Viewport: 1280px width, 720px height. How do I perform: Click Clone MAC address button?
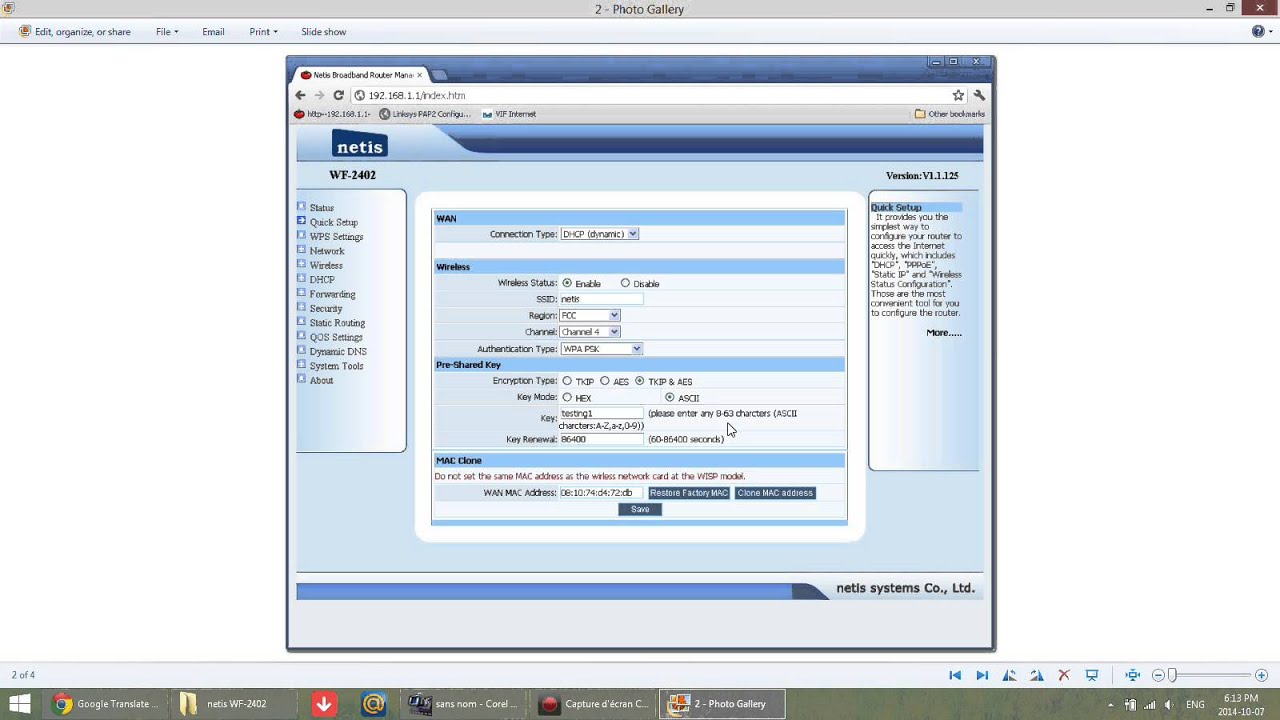coord(775,493)
